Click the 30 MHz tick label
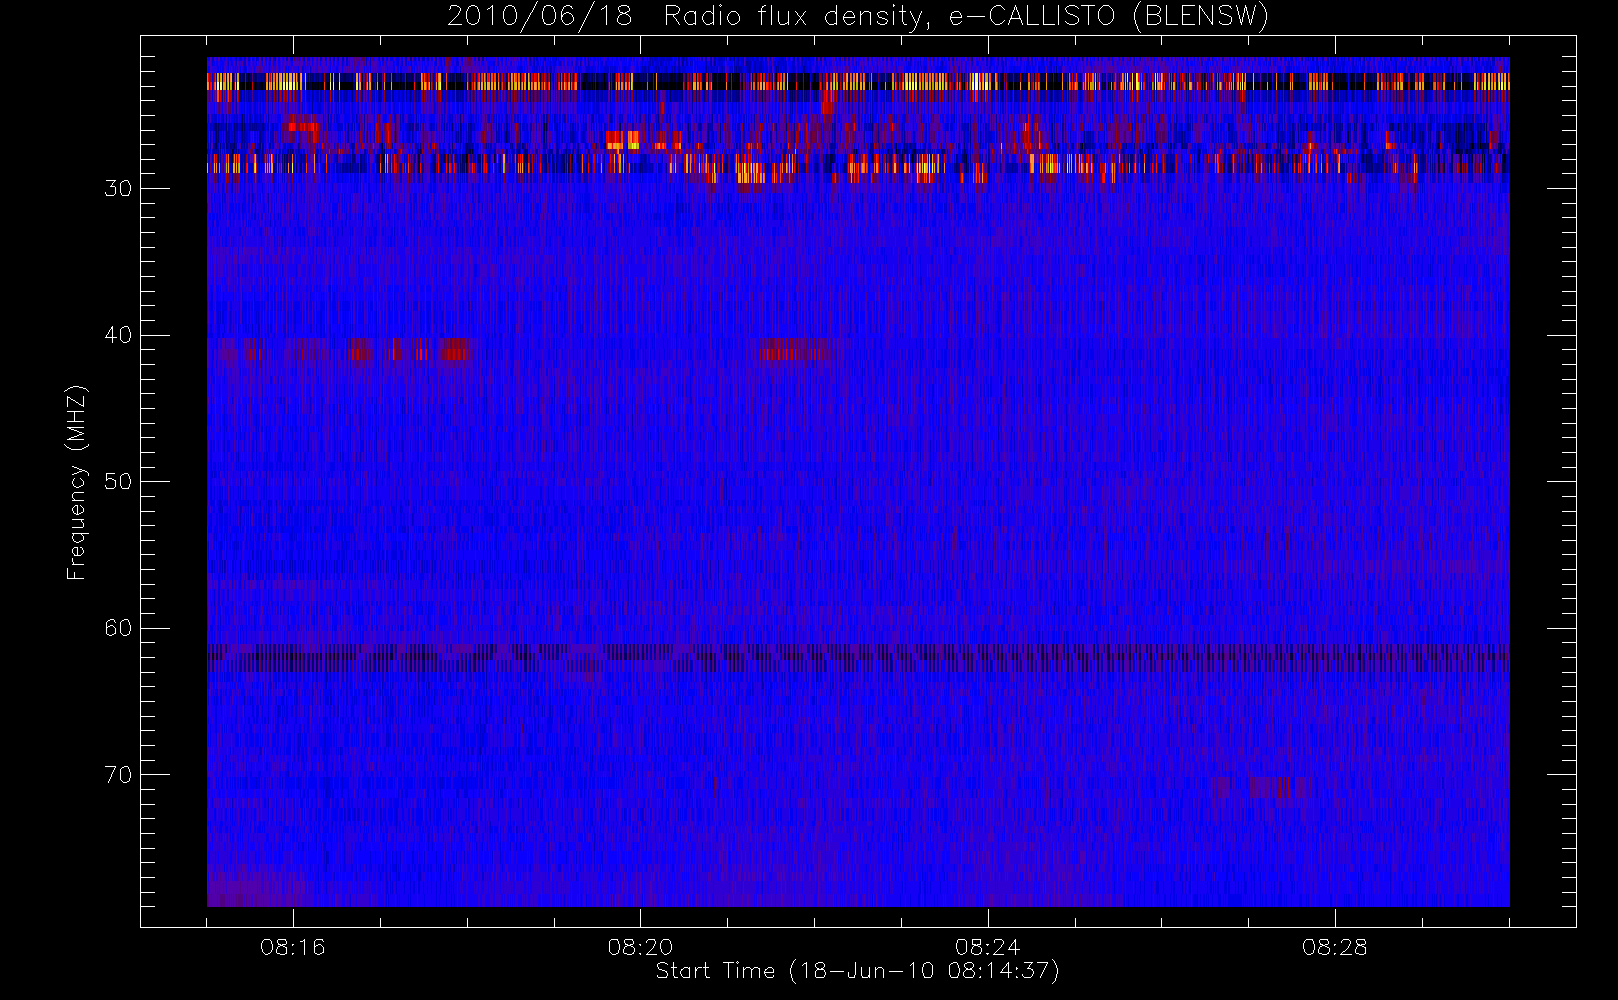 pos(118,188)
